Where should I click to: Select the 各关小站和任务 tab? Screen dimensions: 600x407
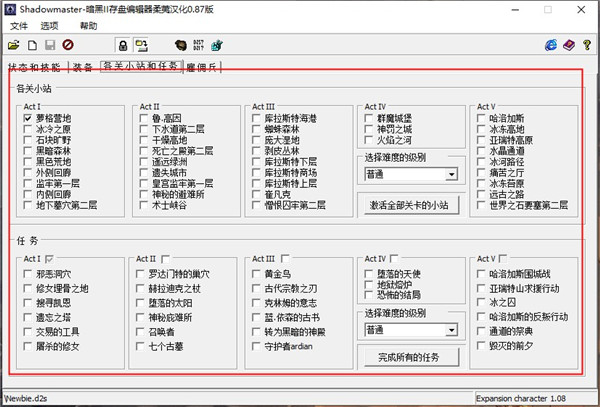pos(140,66)
